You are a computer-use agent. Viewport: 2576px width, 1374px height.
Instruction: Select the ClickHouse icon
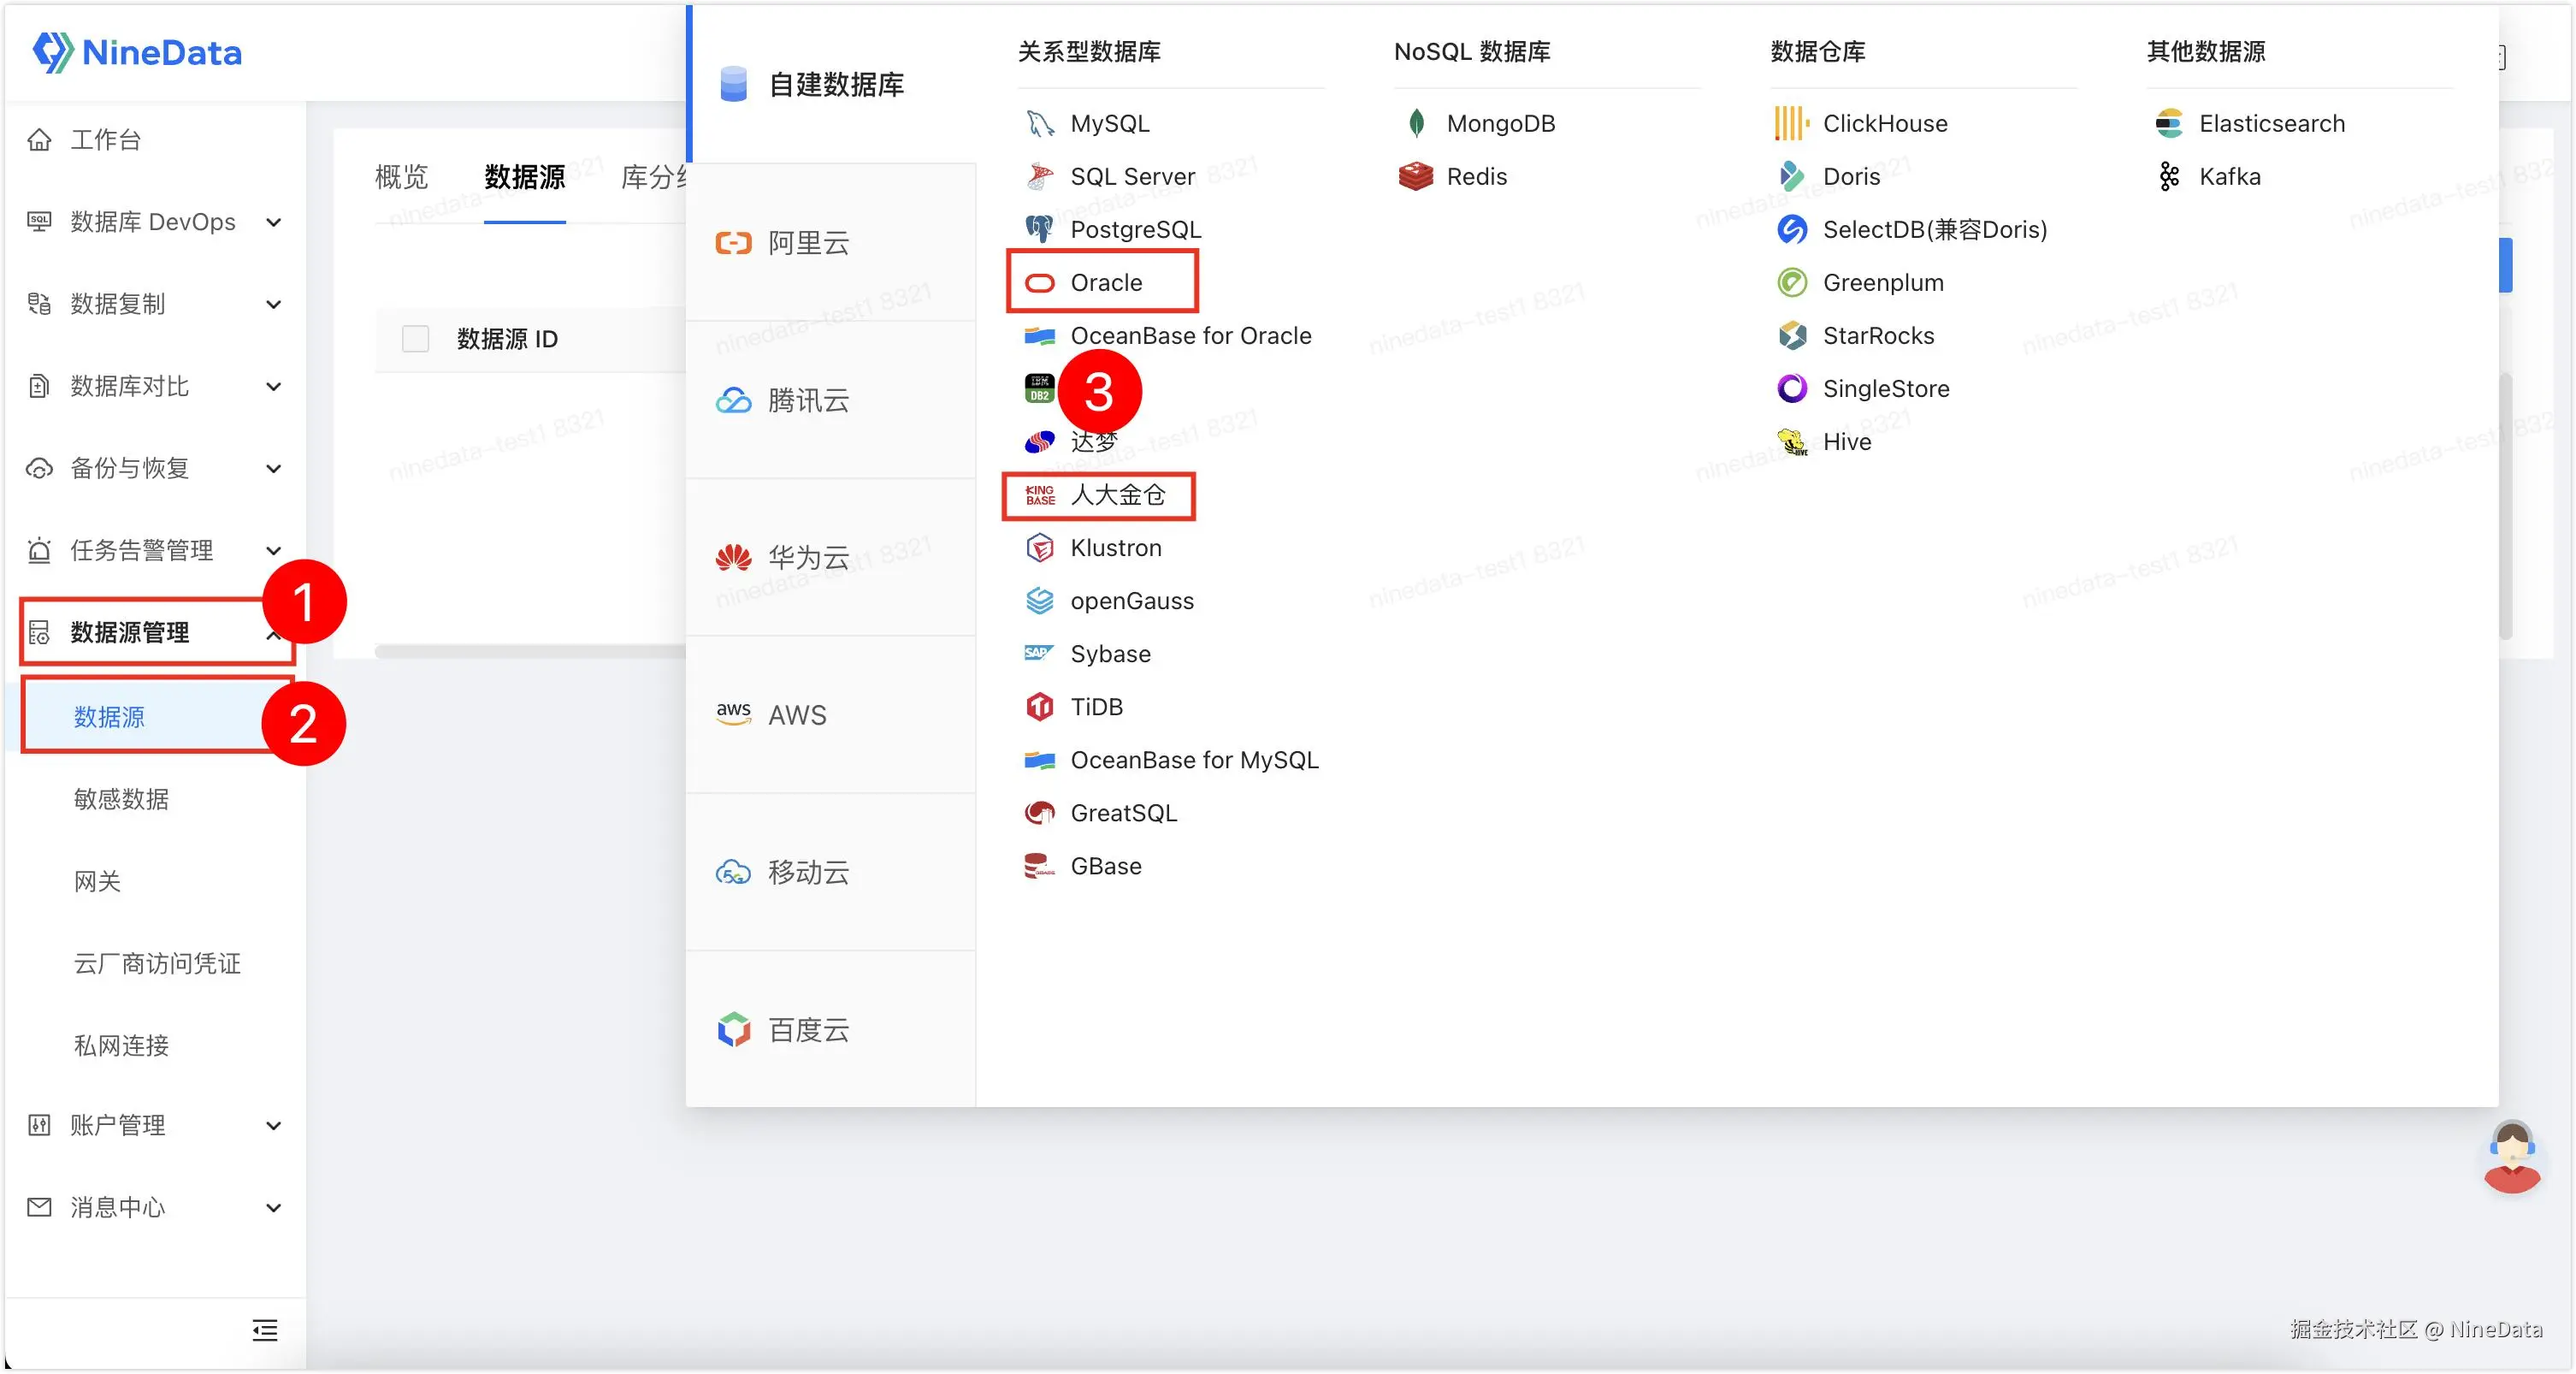coord(1791,123)
